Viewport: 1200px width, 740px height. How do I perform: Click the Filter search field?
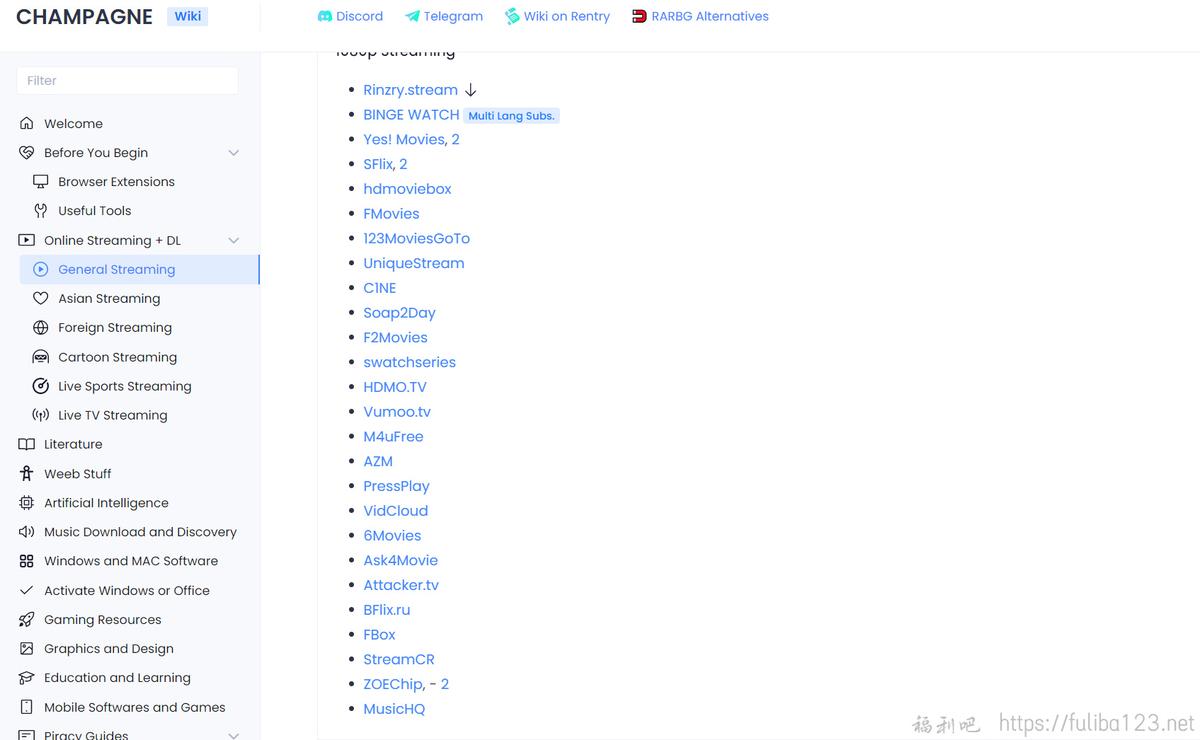(127, 80)
